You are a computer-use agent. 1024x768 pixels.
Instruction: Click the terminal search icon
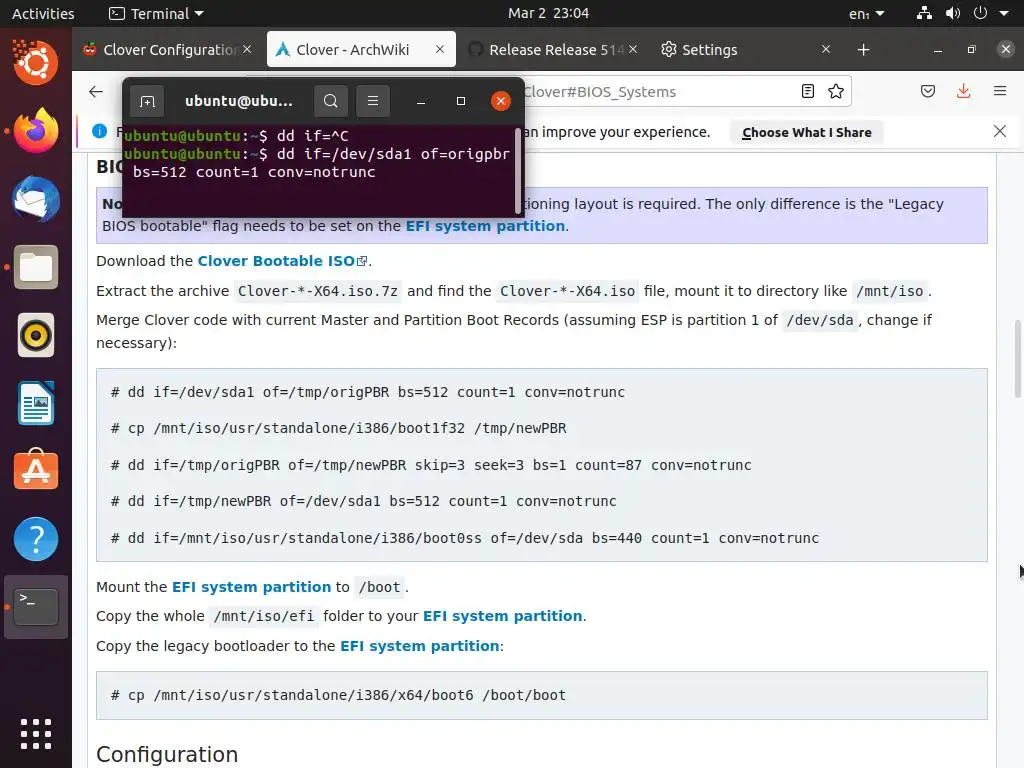(x=331, y=101)
